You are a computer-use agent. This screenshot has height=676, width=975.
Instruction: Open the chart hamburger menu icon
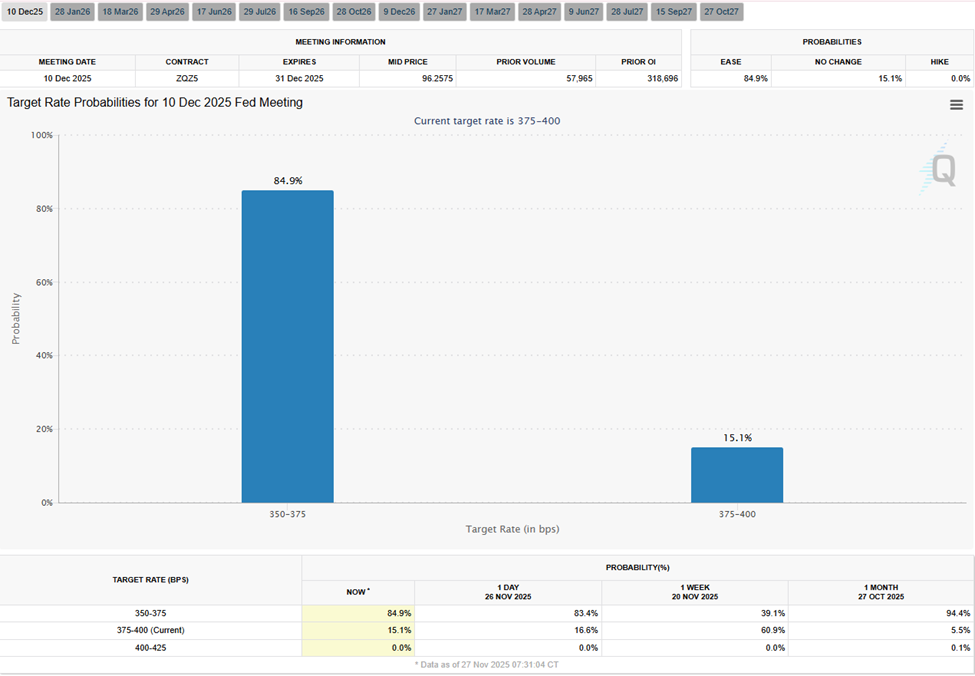click(956, 104)
